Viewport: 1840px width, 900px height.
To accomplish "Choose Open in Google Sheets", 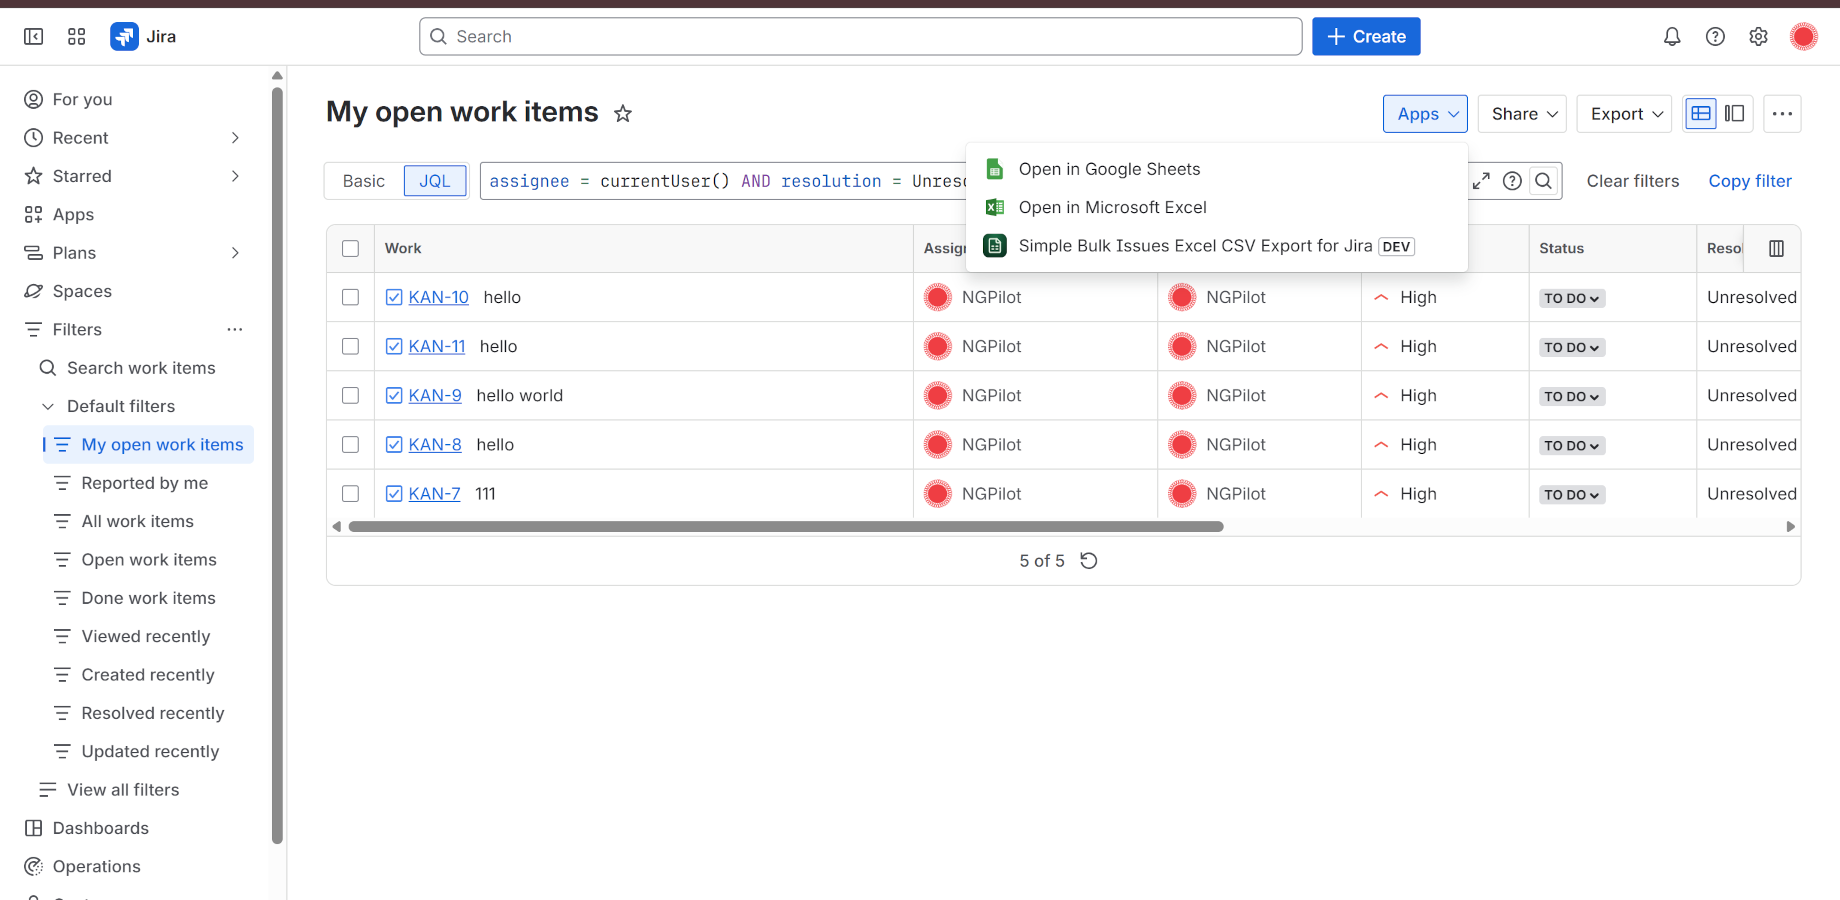I will (x=1109, y=169).
